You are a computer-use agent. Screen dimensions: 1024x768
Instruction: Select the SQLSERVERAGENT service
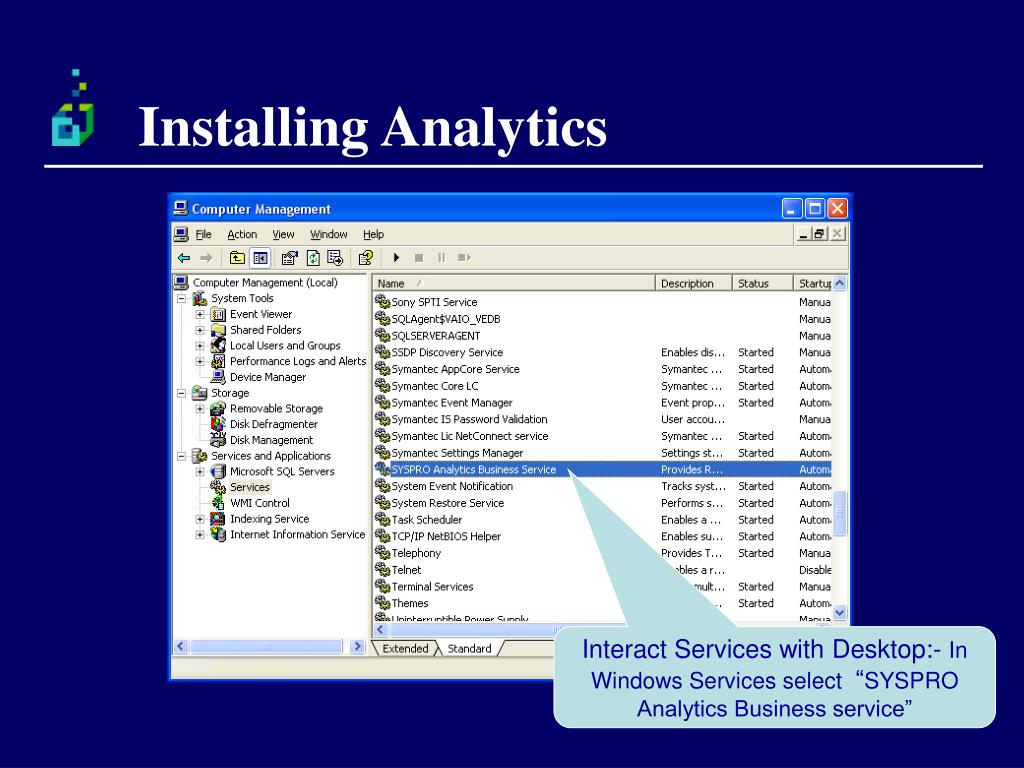pyautogui.click(x=436, y=336)
